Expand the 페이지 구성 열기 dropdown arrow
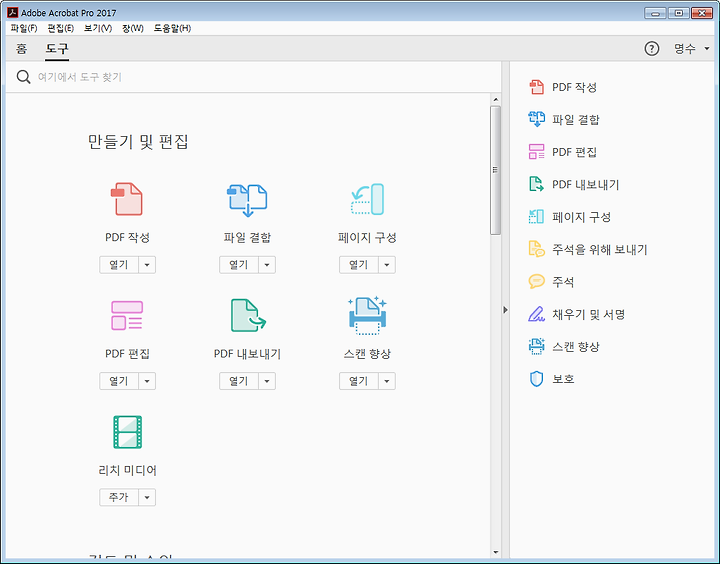The image size is (720, 564). point(387,265)
